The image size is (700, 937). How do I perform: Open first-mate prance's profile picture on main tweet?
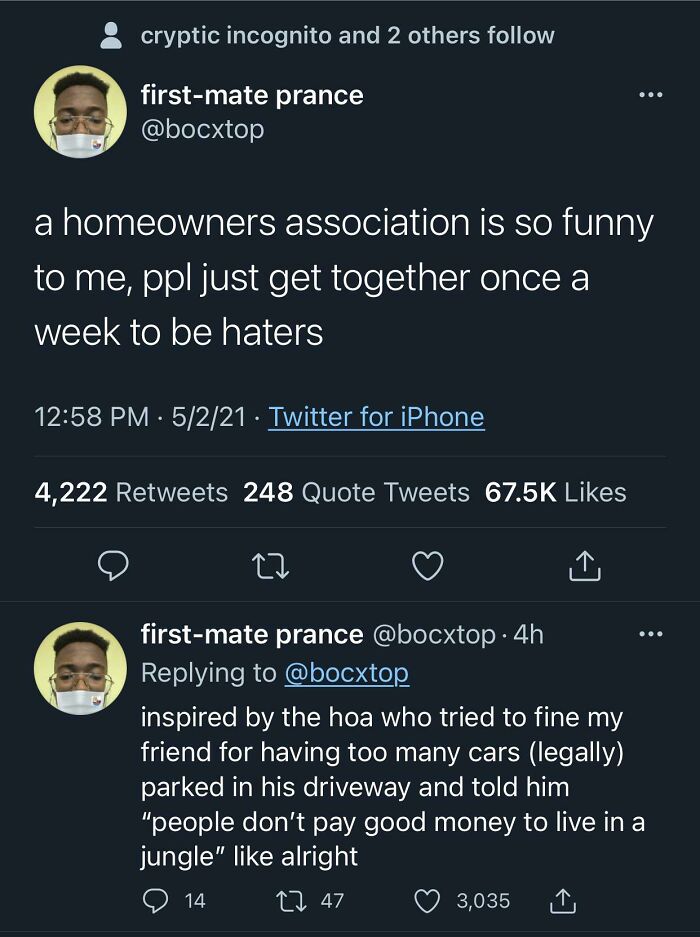click(81, 112)
